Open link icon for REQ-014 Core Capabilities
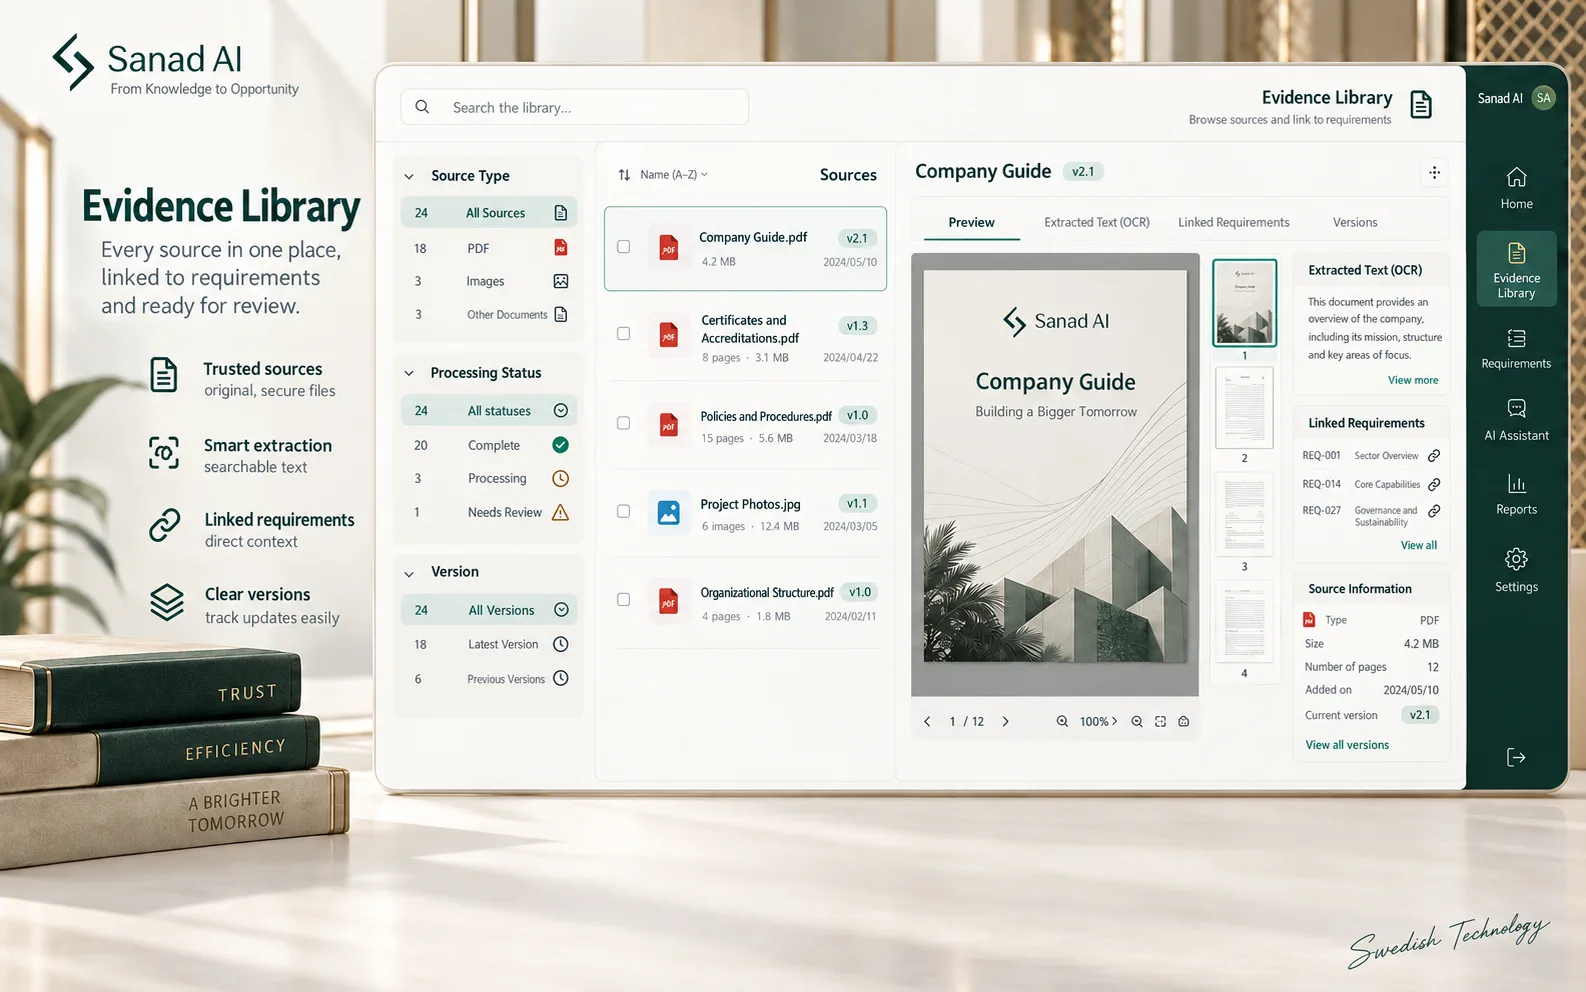Screen dimensions: 1586x992 tap(1434, 484)
